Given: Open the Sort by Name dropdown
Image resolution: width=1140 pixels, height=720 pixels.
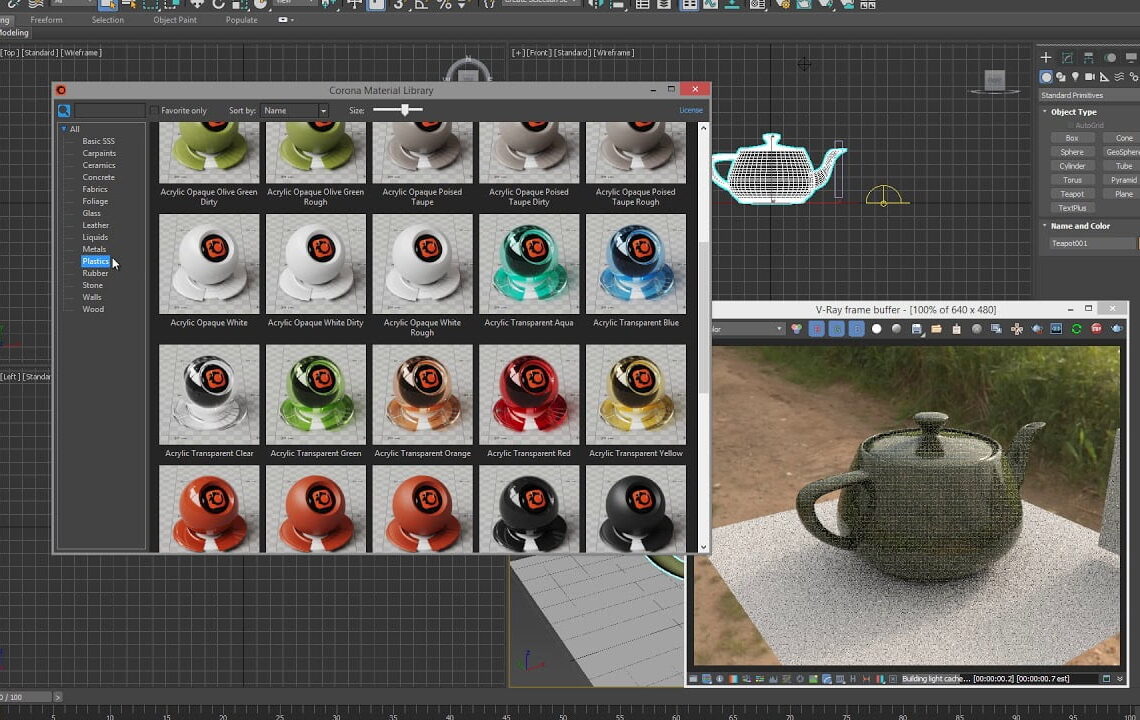Looking at the screenshot, I should (x=293, y=110).
